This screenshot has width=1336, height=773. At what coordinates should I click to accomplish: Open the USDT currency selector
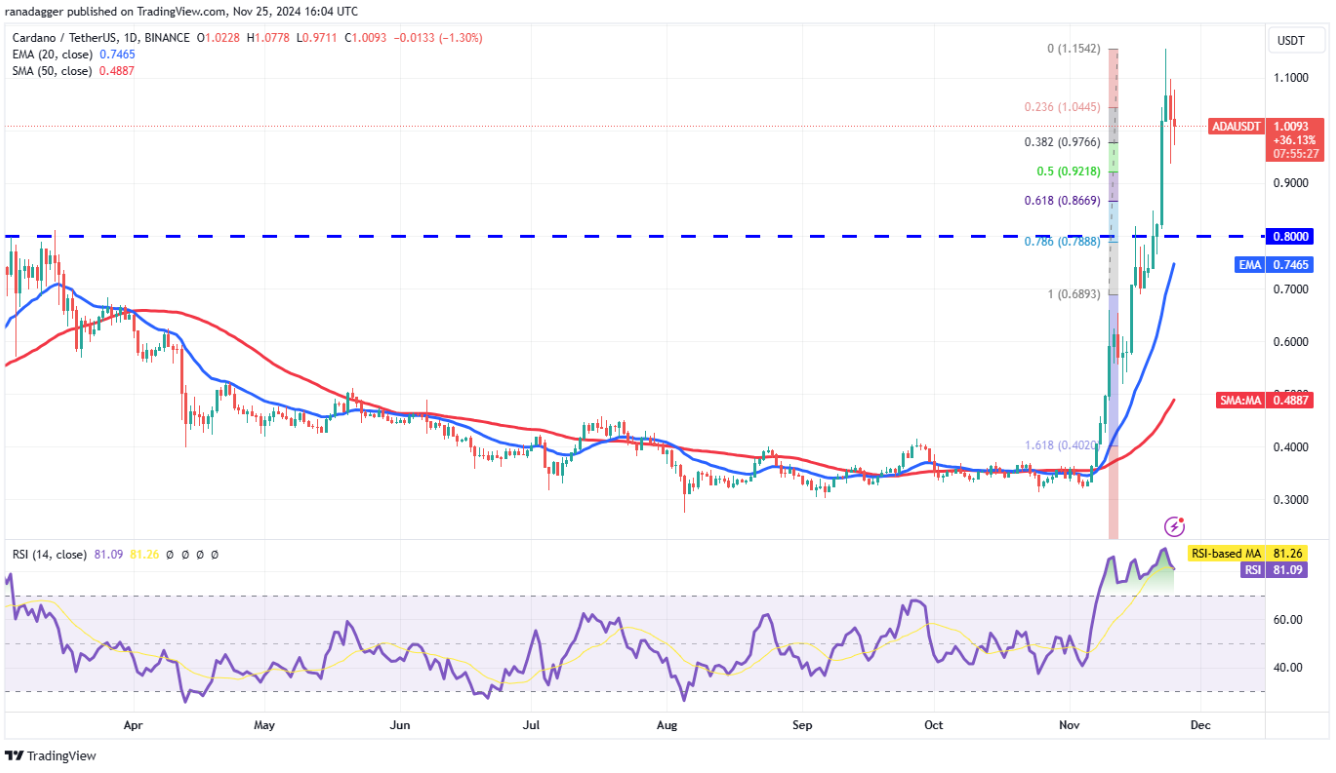1296,40
